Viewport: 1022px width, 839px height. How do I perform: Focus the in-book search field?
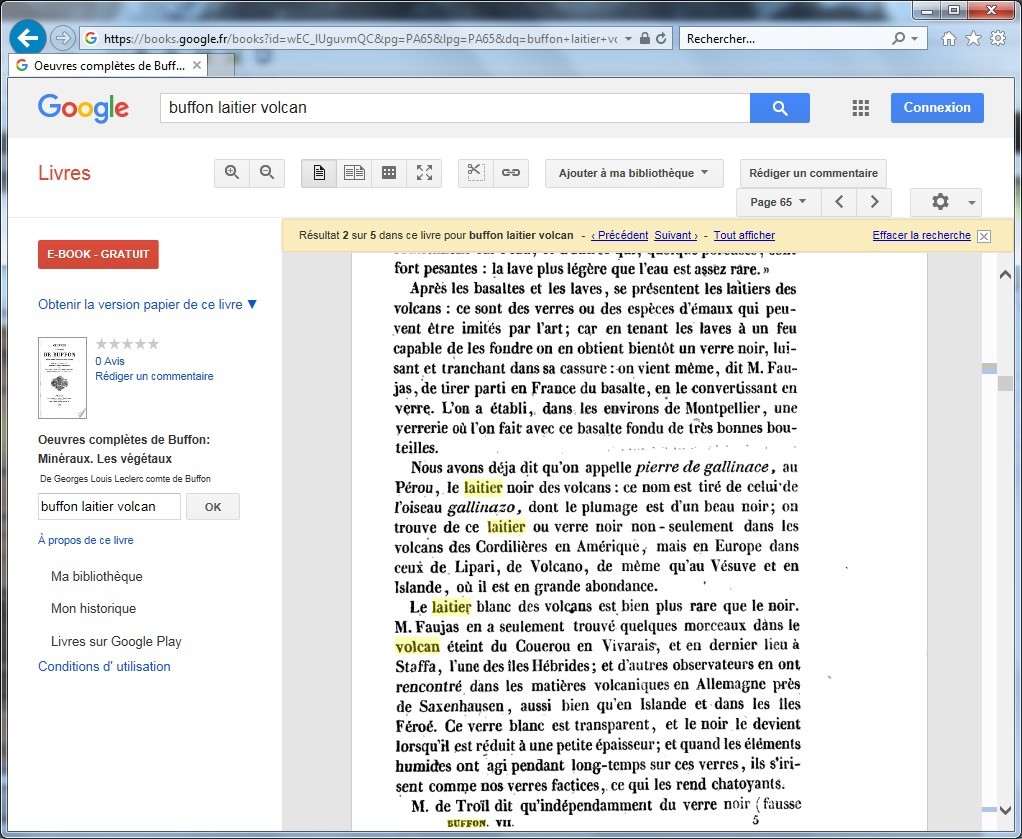[109, 507]
